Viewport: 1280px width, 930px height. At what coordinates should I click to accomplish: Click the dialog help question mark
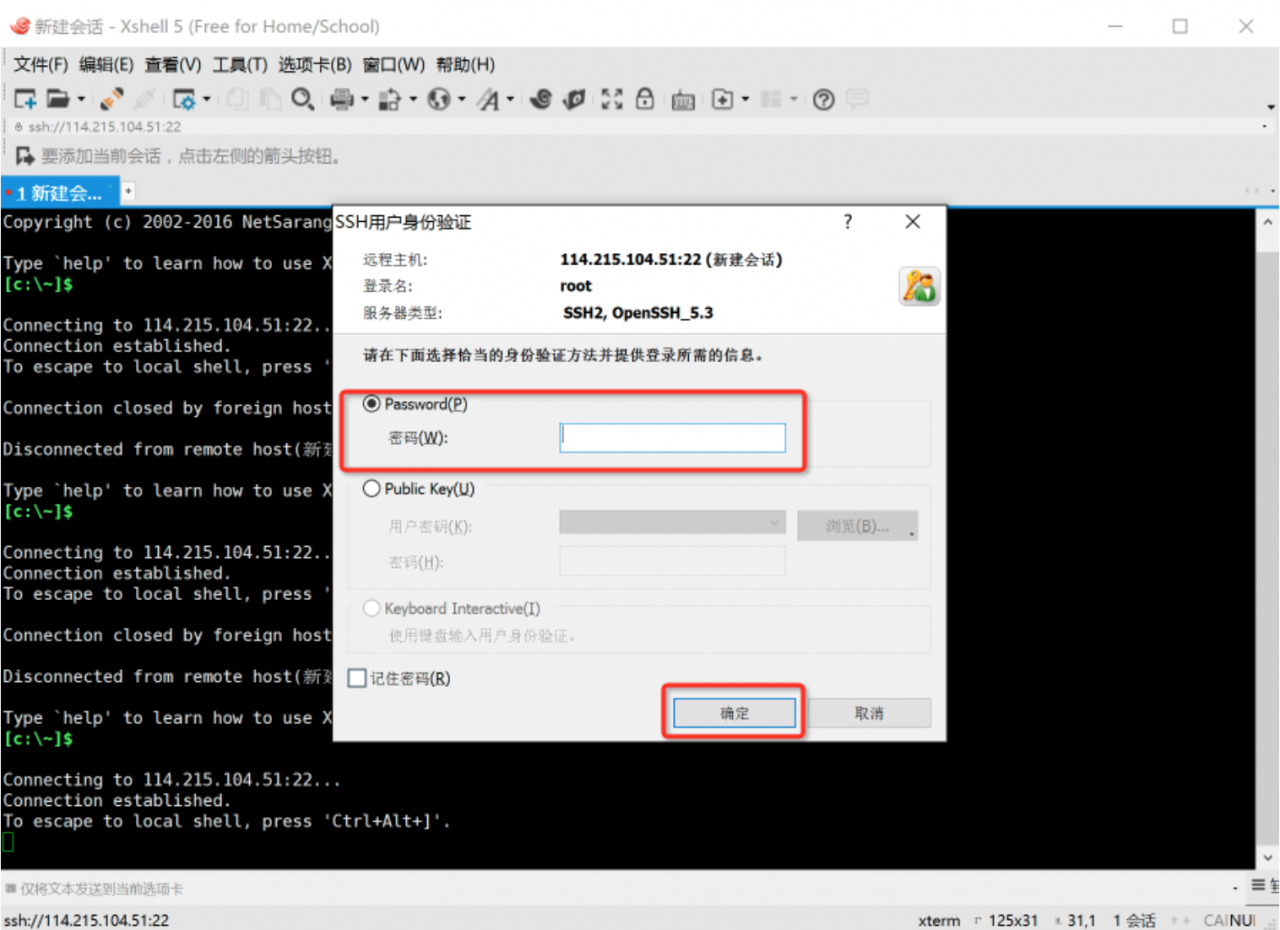[848, 222]
